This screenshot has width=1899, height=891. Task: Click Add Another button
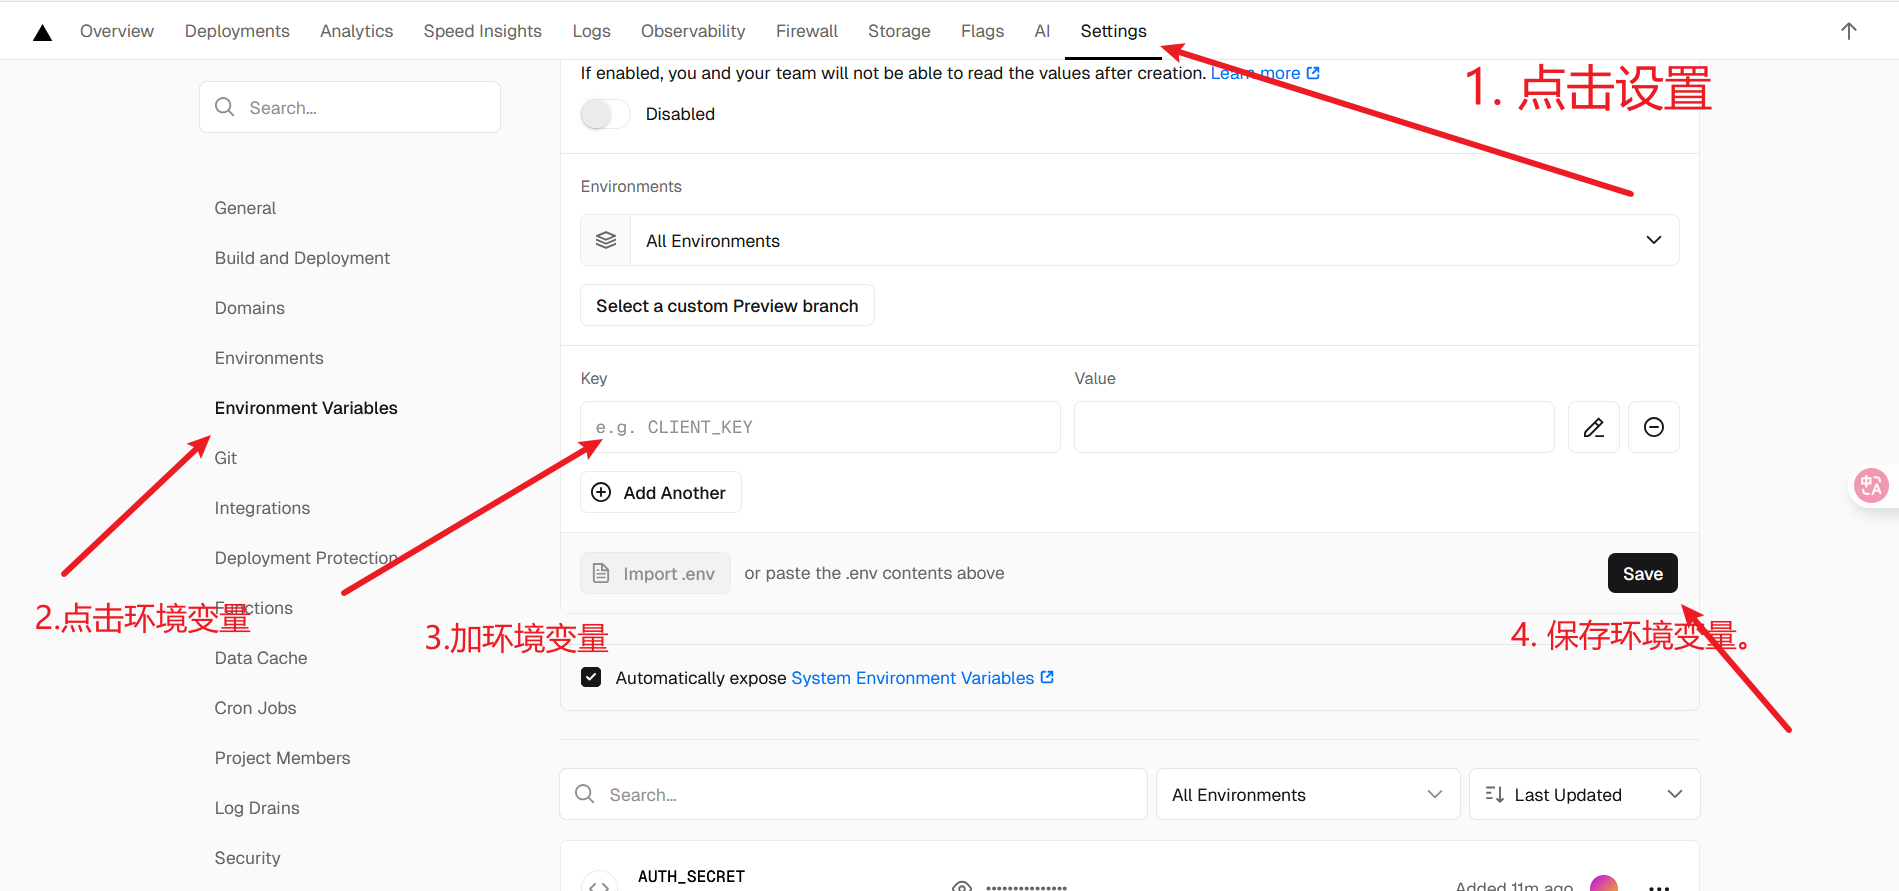[660, 492]
